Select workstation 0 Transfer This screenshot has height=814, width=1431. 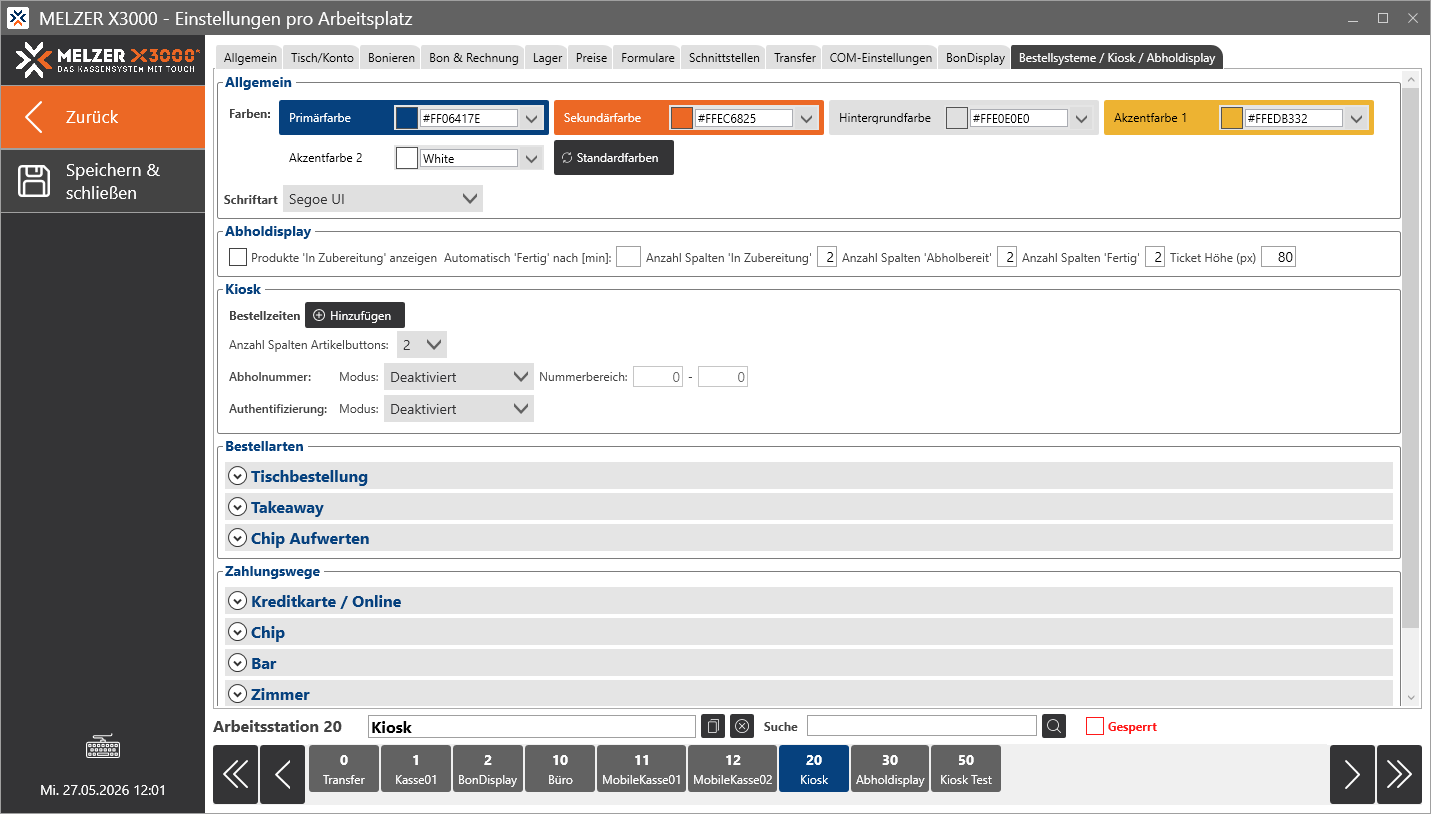pos(344,769)
